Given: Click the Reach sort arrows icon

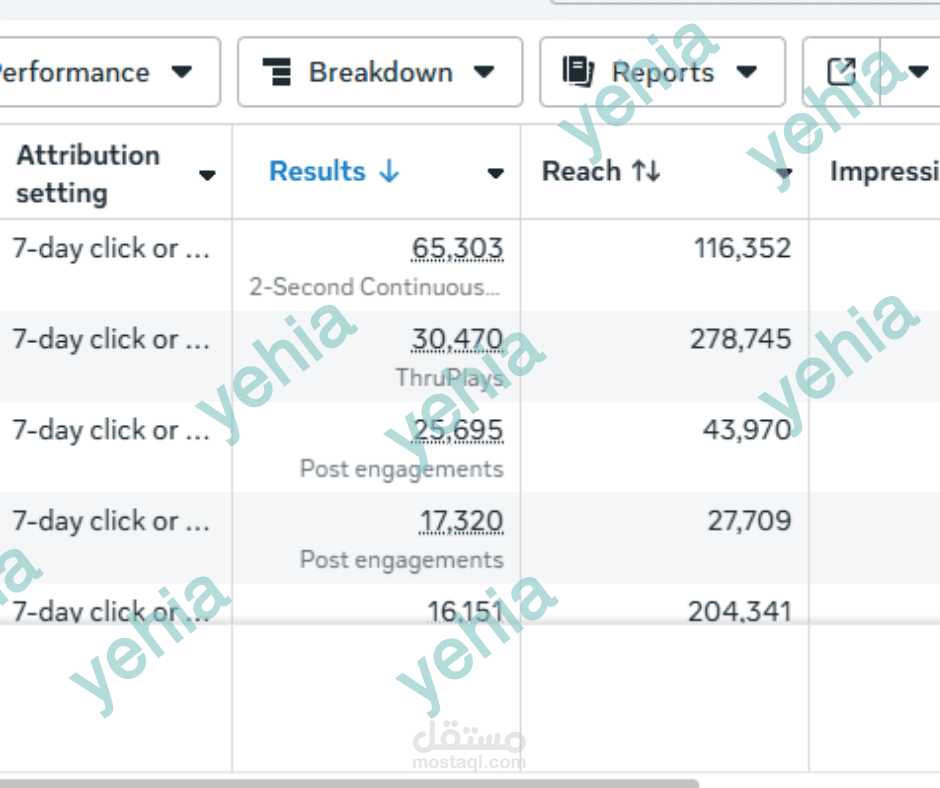Looking at the screenshot, I should (x=645, y=172).
